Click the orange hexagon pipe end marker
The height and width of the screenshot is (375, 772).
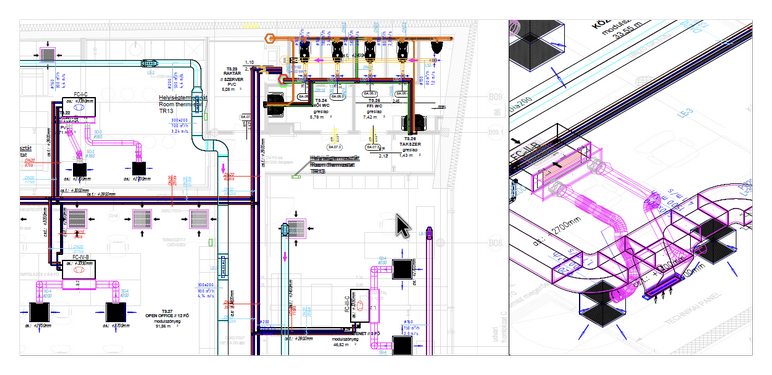269,38
